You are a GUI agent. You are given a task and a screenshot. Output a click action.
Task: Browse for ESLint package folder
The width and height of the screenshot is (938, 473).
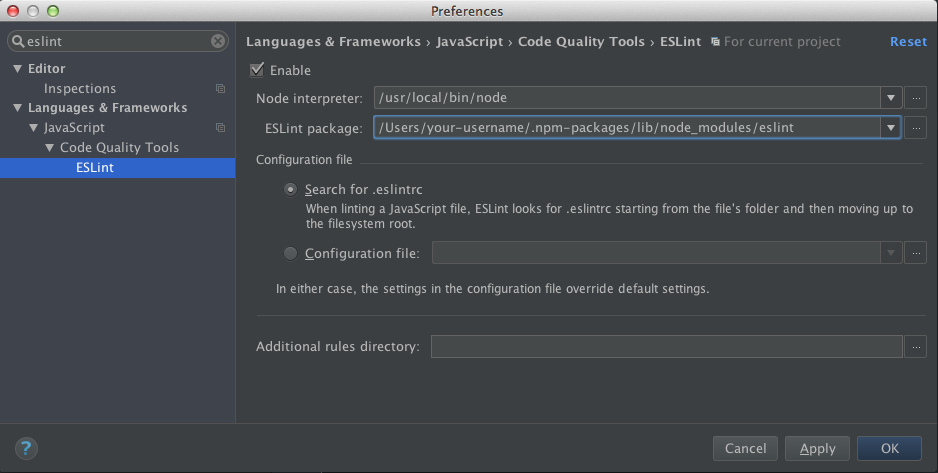click(916, 127)
